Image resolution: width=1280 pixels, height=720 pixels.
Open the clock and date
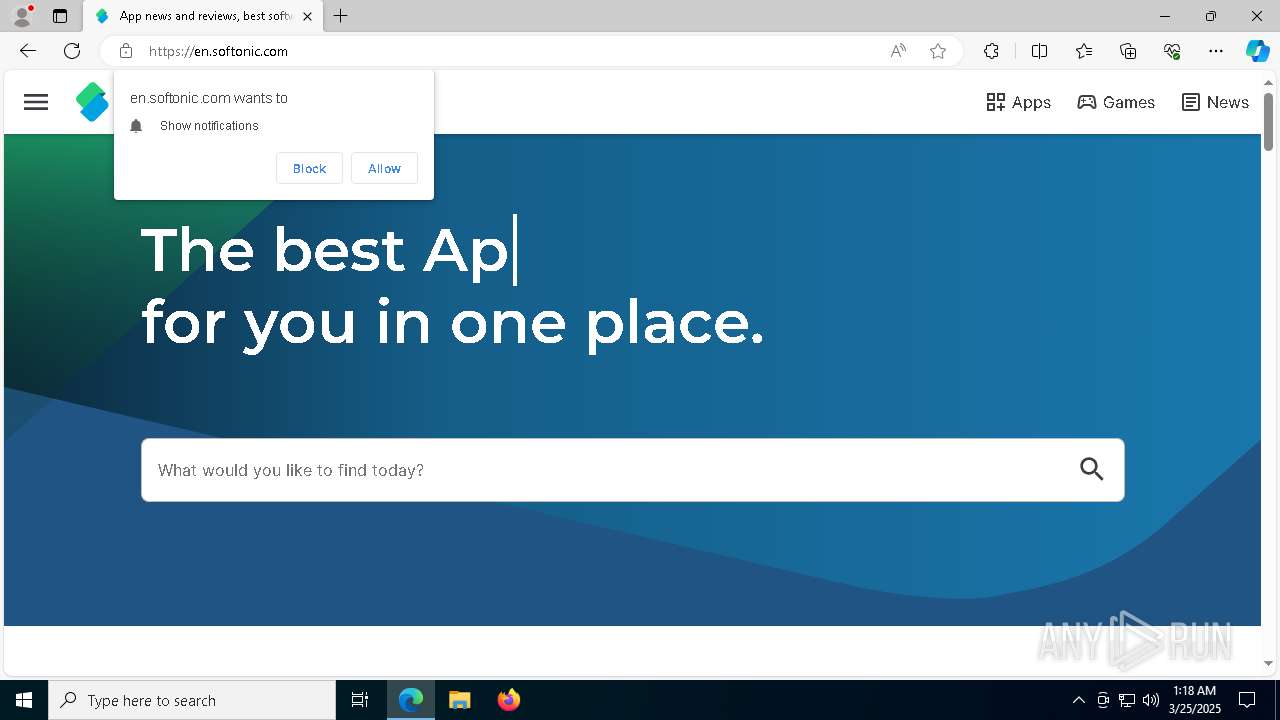(x=1195, y=700)
